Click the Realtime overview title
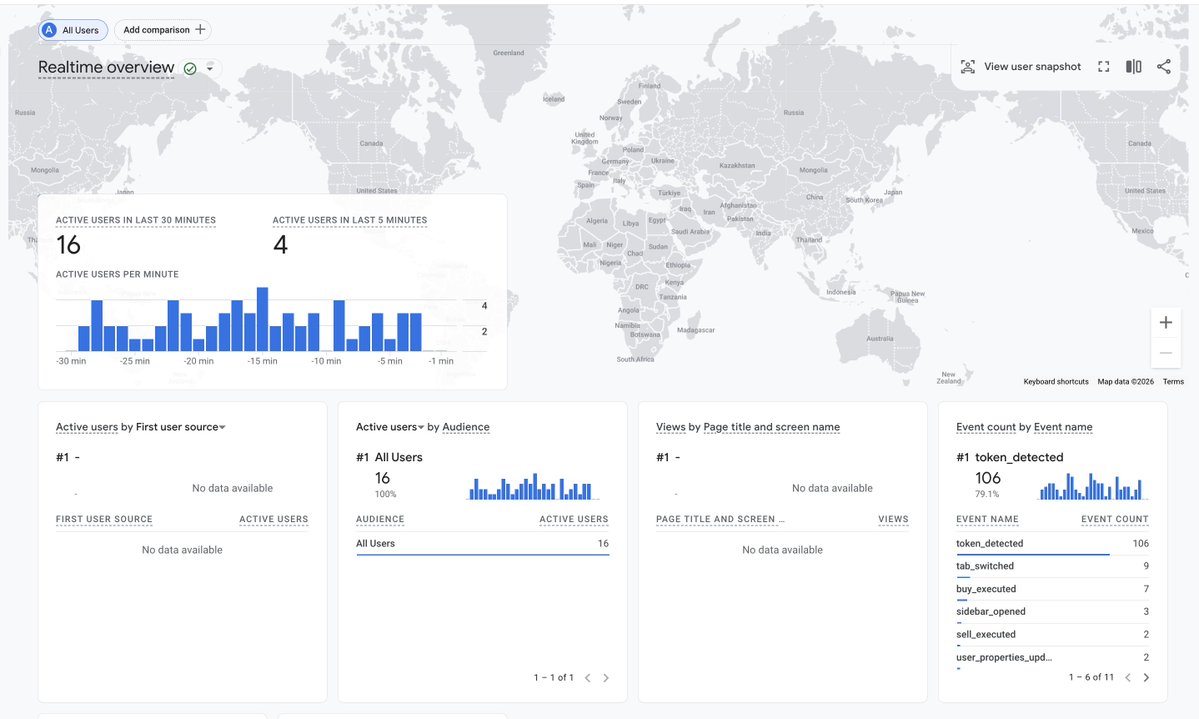 click(106, 67)
